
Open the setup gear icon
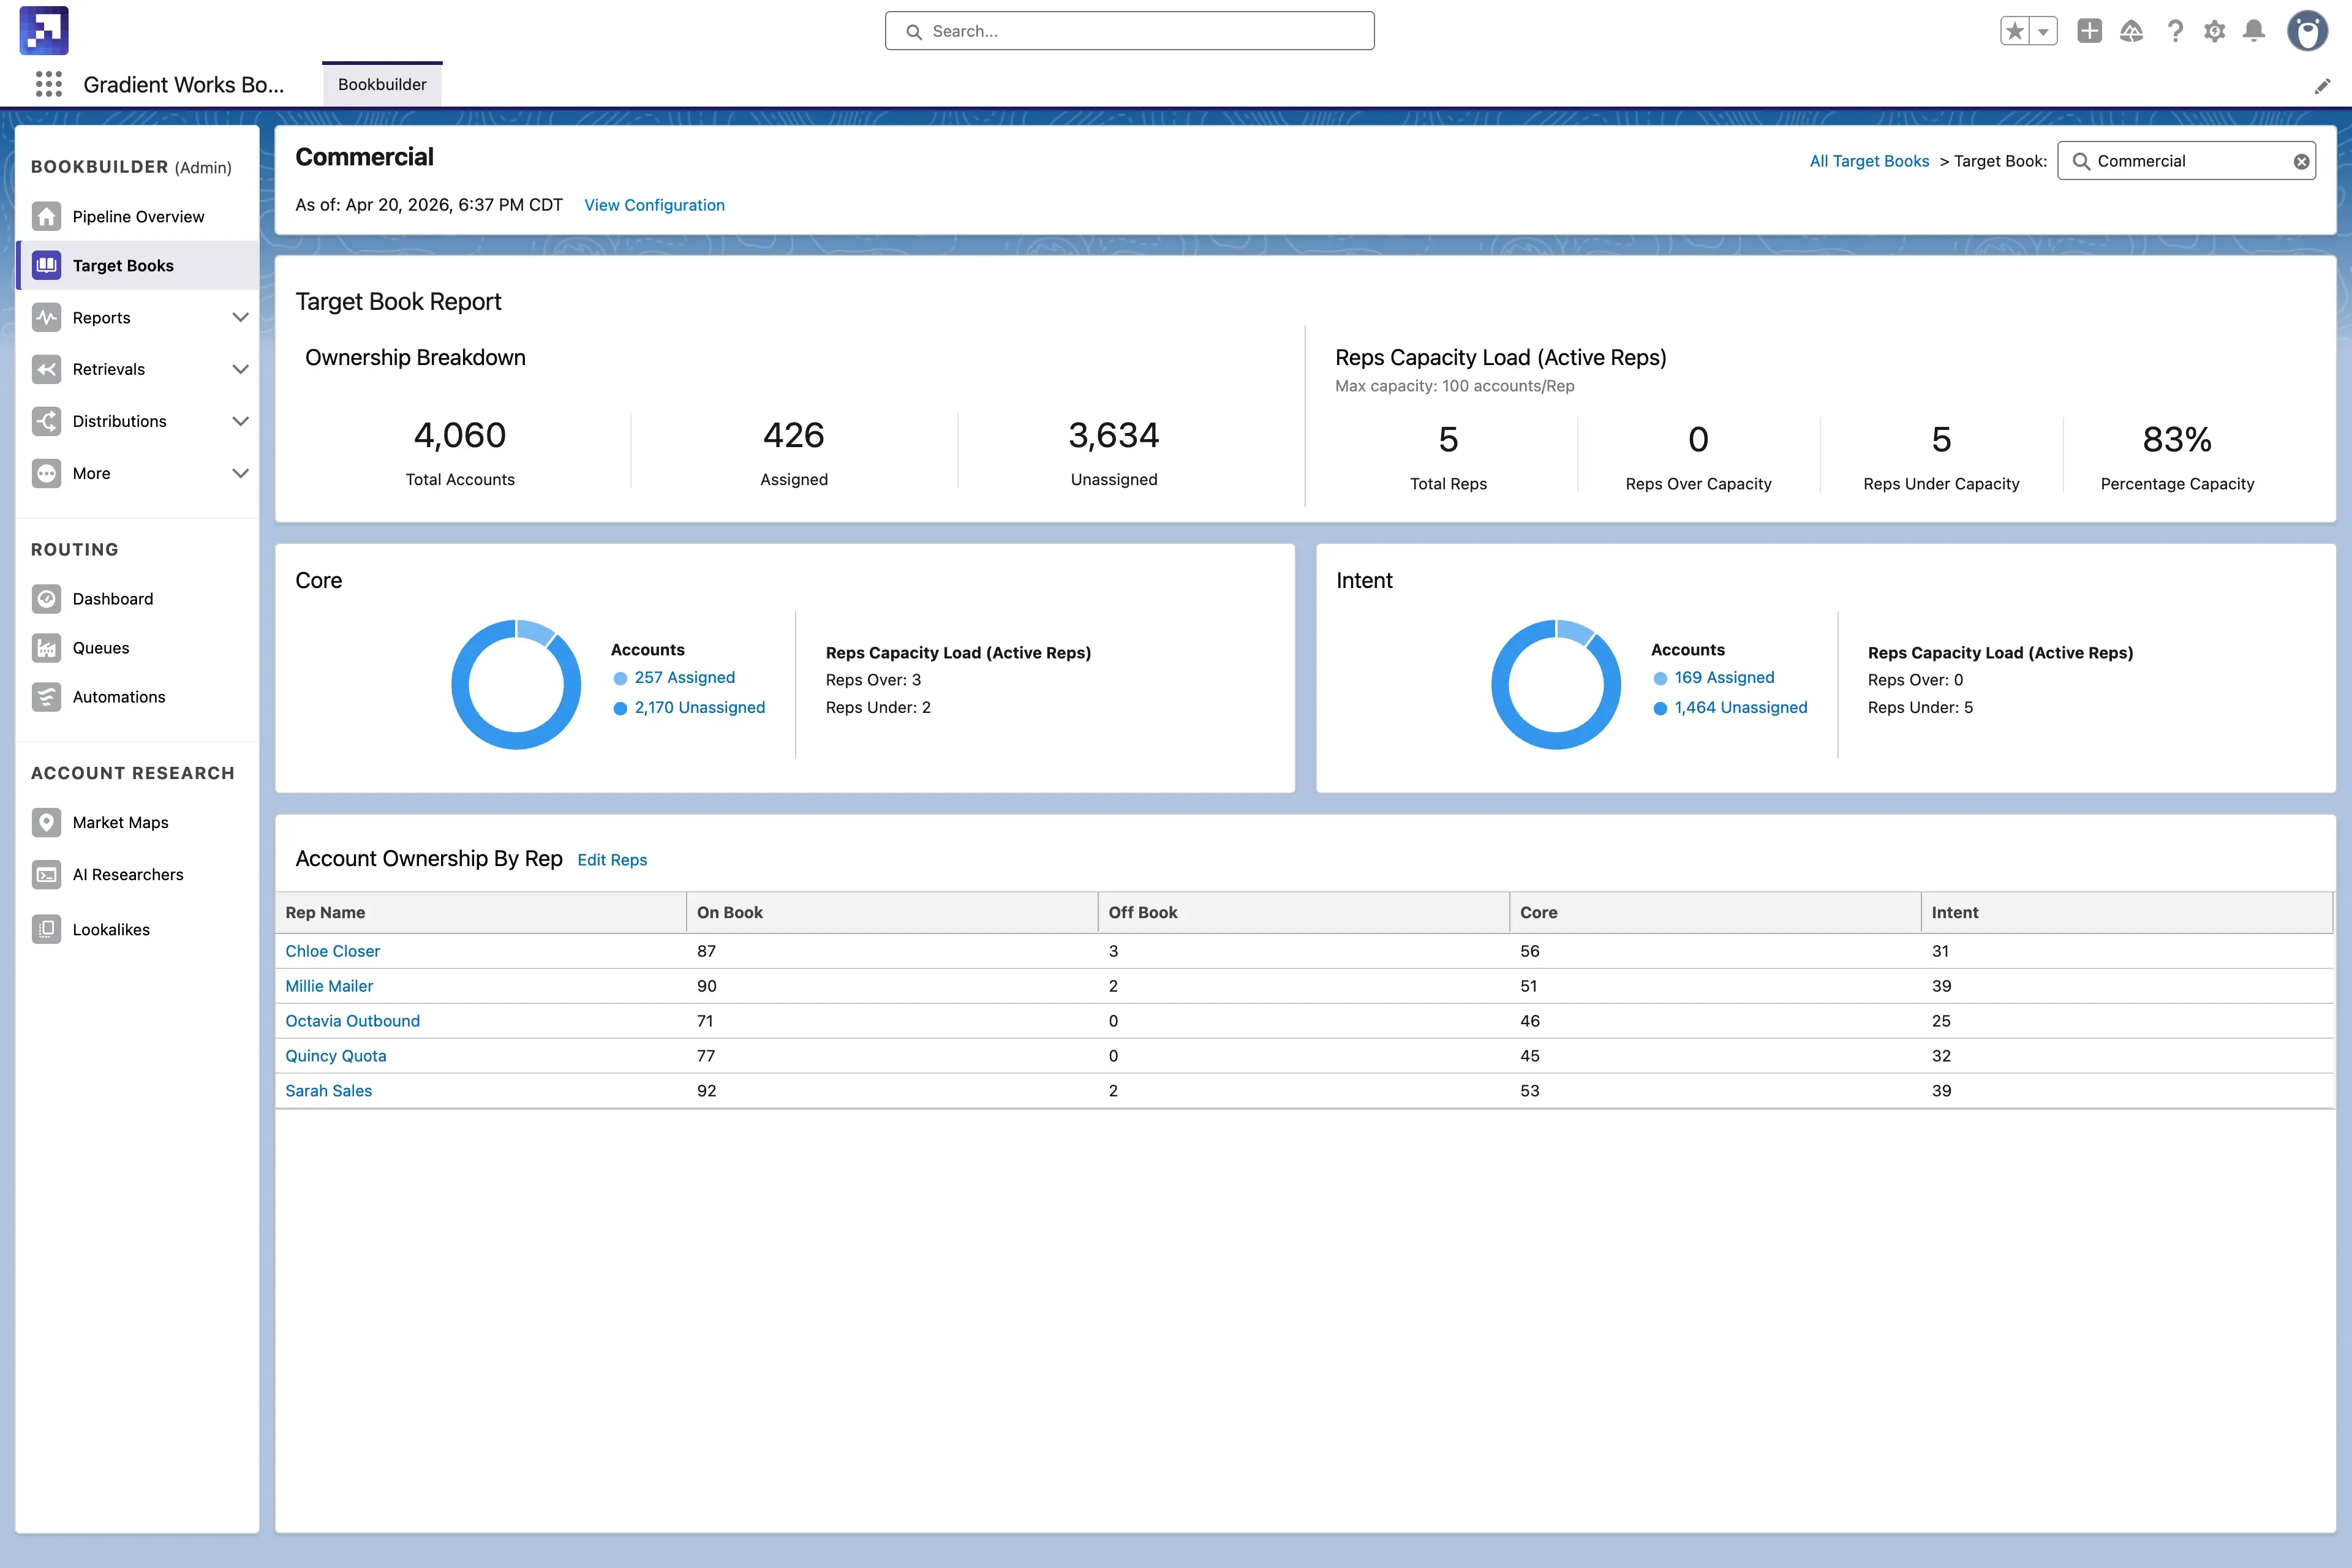click(2214, 31)
